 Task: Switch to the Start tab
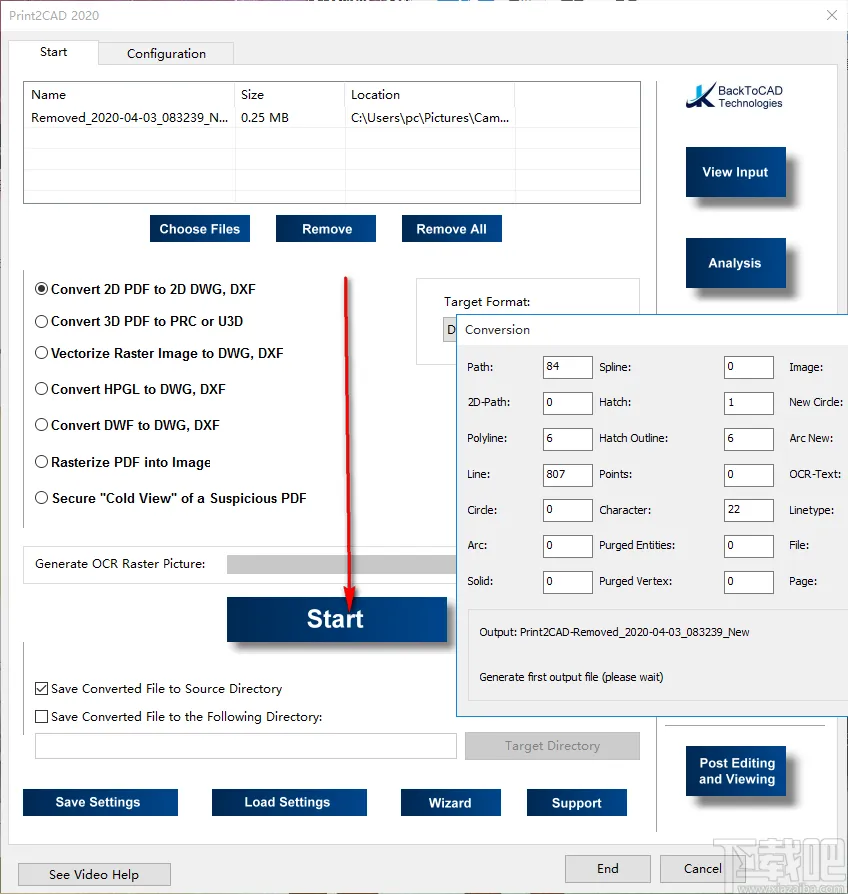click(x=54, y=52)
